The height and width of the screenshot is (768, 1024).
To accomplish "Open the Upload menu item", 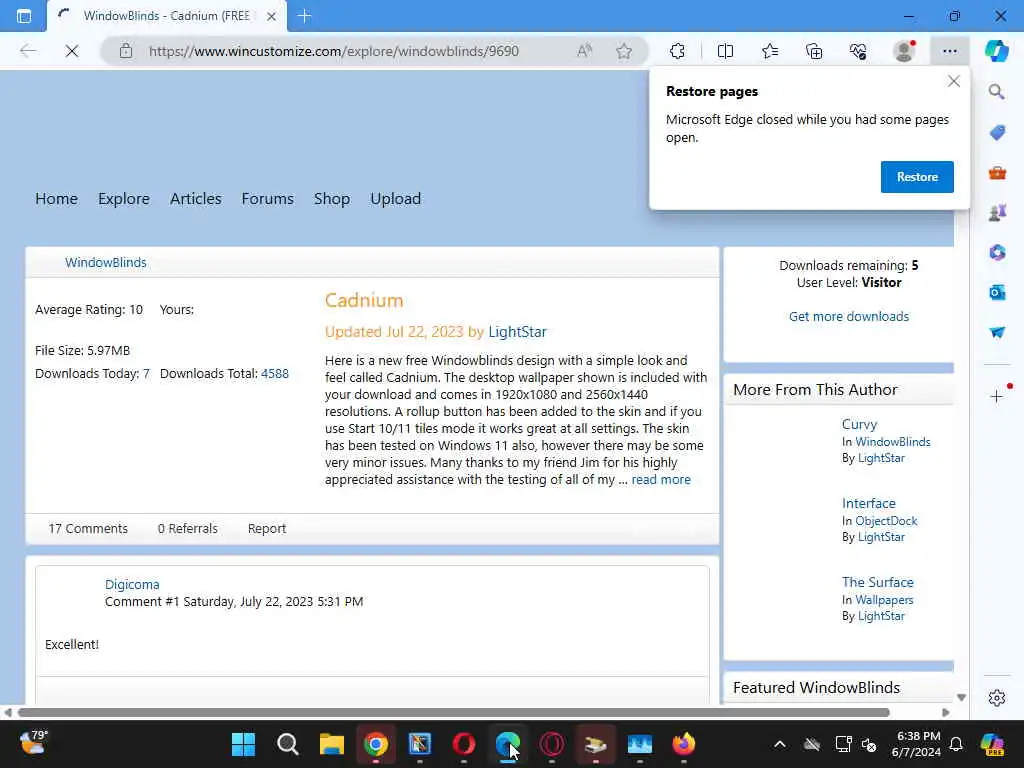I will [x=395, y=199].
